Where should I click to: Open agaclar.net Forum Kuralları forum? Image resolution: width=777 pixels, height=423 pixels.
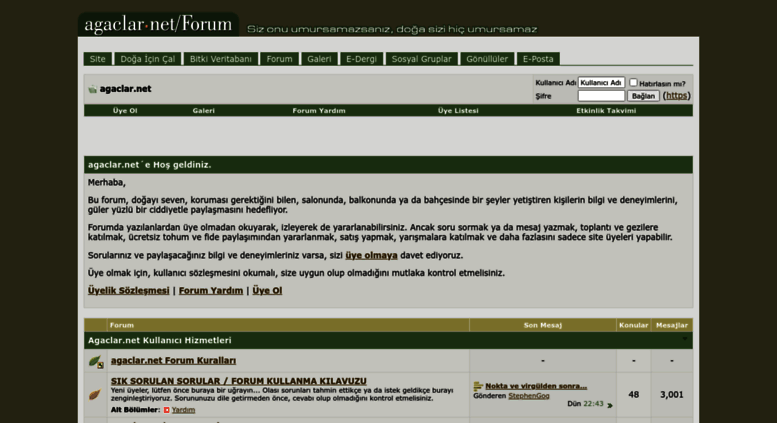173,361
